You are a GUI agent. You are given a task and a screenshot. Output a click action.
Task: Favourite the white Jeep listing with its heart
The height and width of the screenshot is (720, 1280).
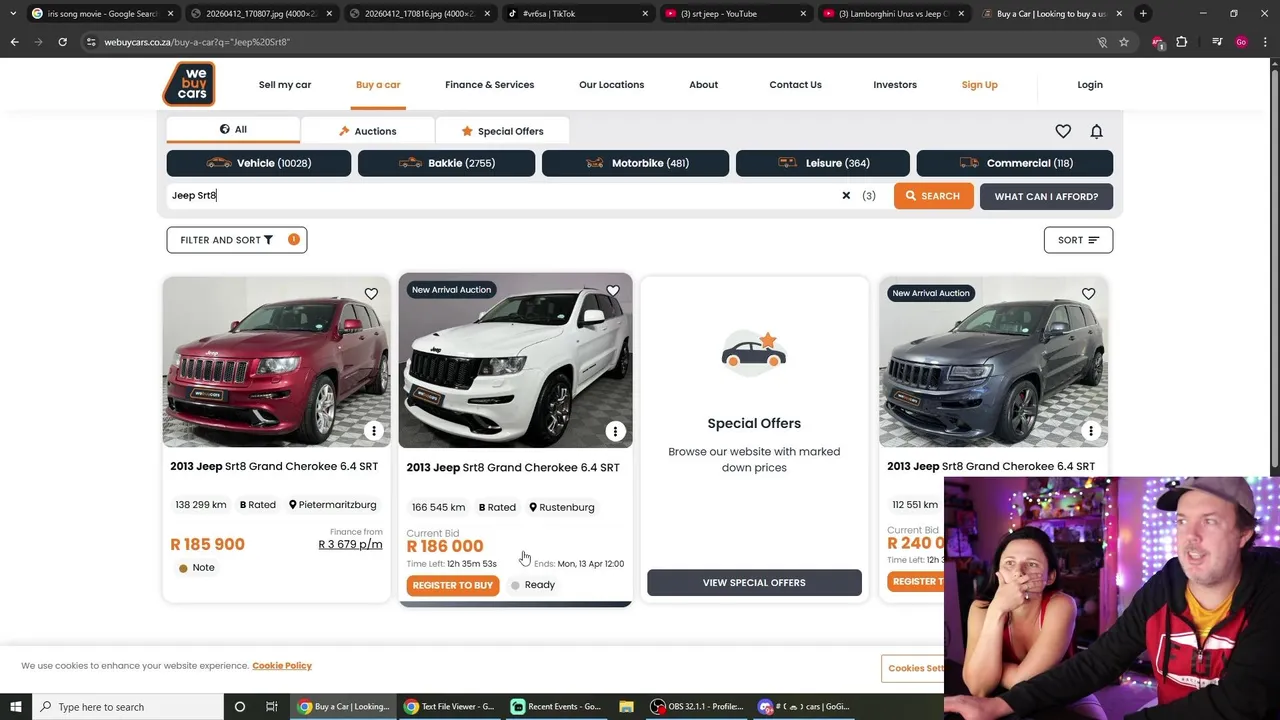click(x=613, y=291)
